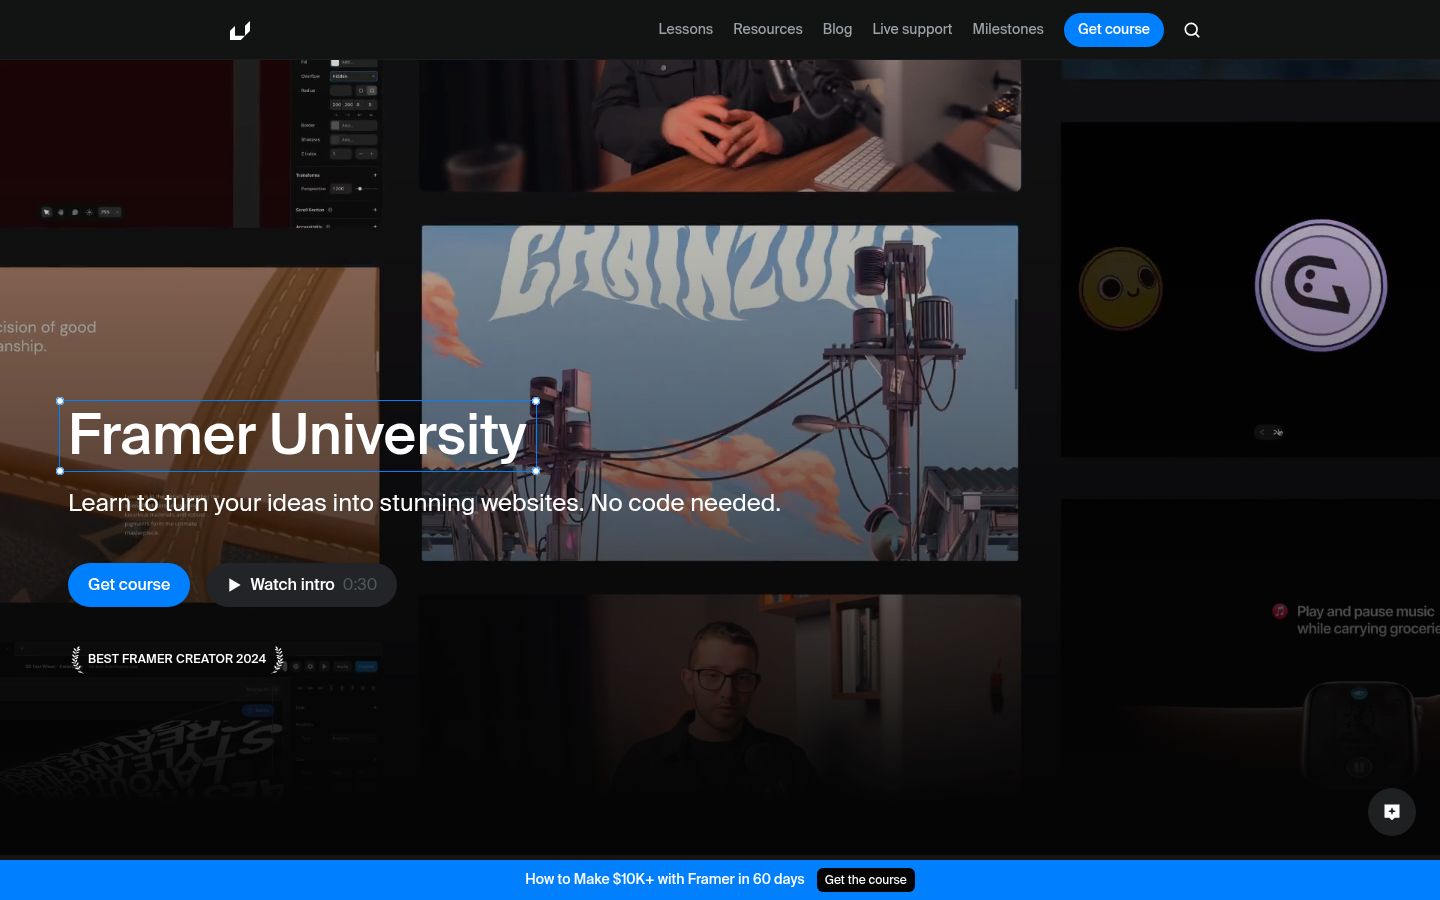Click the purple ghost coin thumbnail
The height and width of the screenshot is (900, 1440).
[x=1321, y=285]
